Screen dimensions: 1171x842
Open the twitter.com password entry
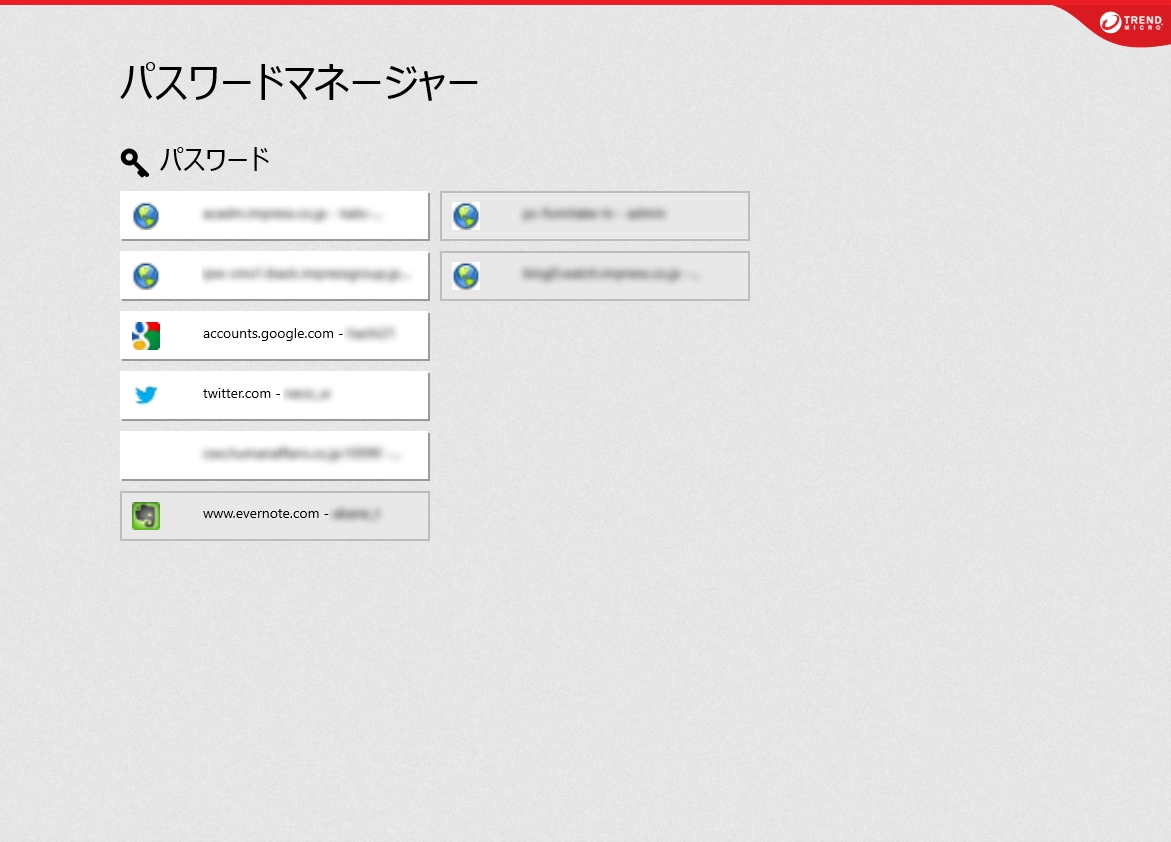[x=275, y=395]
